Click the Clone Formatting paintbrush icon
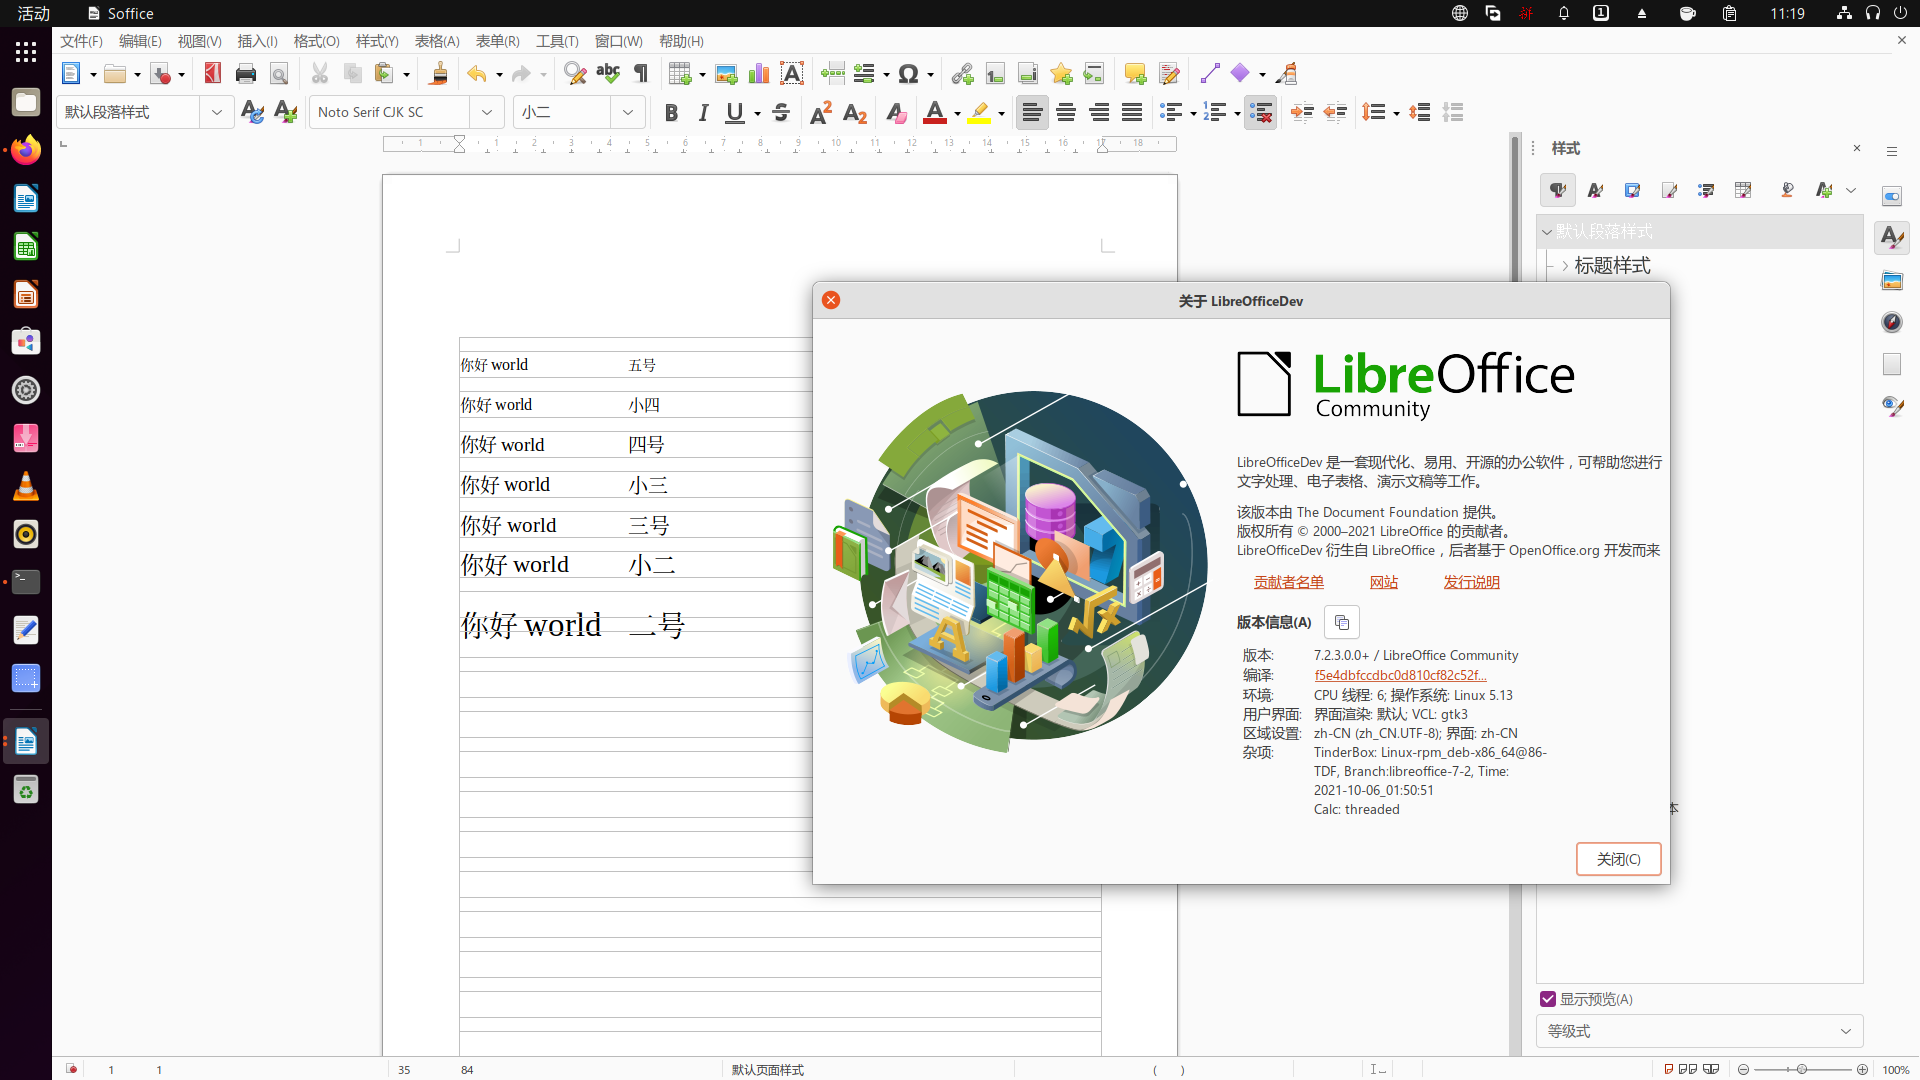Viewport: 1920px width, 1080px height. (438, 74)
